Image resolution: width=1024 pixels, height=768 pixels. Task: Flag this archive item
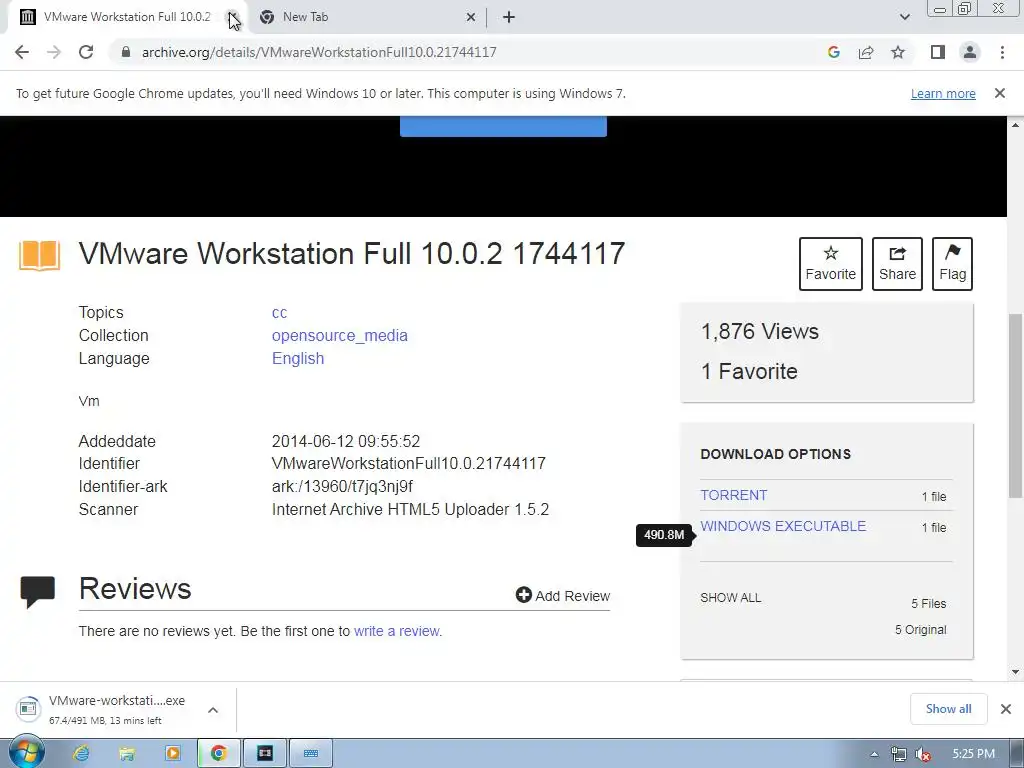952,264
